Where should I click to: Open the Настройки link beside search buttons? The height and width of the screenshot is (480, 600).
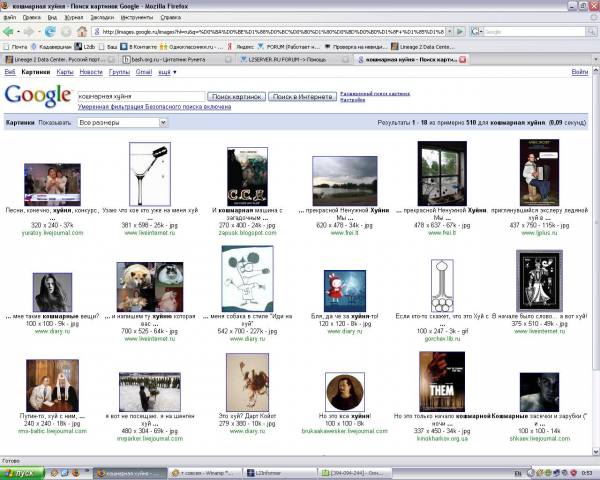pyautogui.click(x=352, y=100)
